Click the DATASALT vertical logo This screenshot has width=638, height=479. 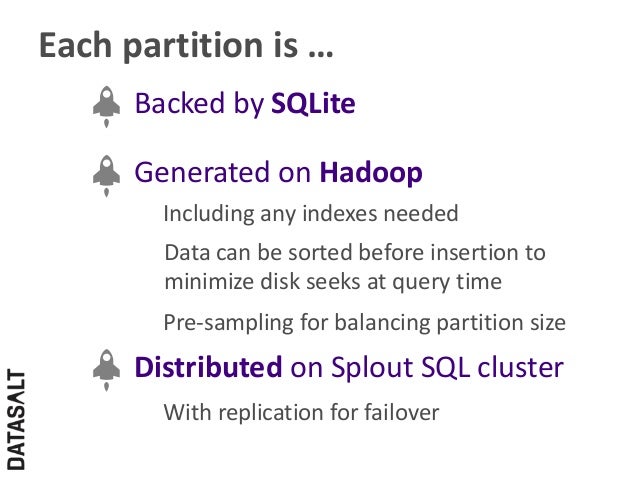[16, 420]
